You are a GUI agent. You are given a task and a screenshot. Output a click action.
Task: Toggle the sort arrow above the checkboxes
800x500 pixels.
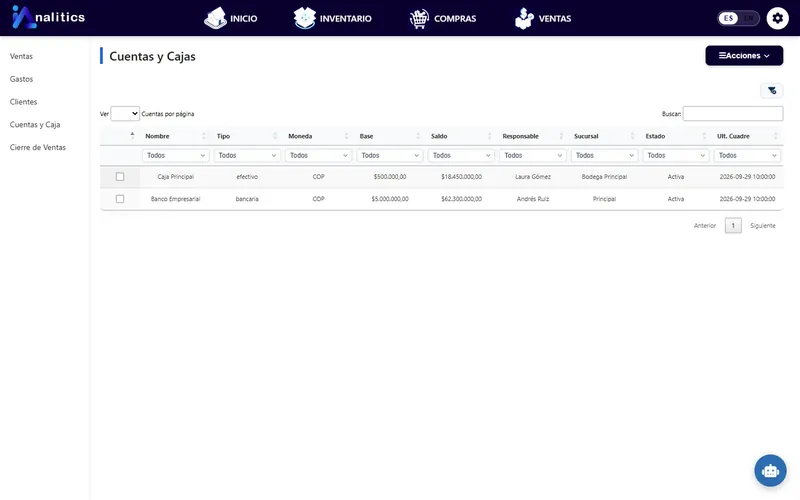tap(132, 135)
